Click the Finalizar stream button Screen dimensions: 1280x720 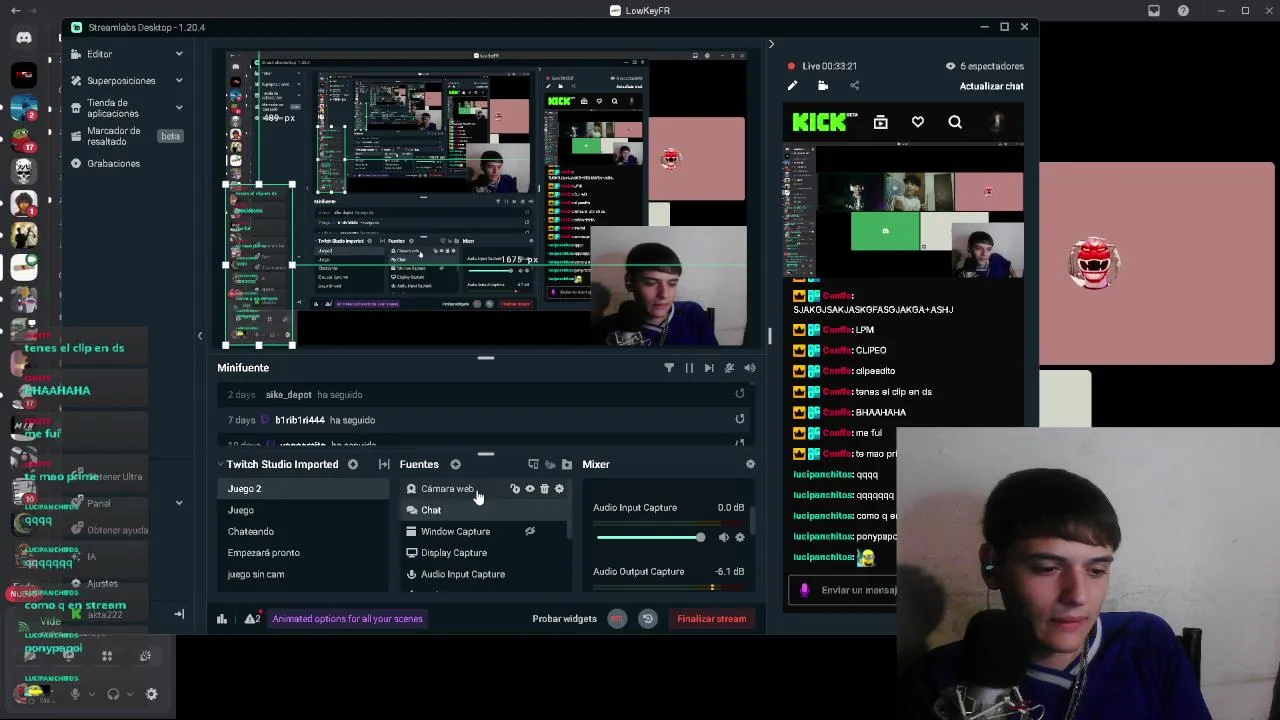pyautogui.click(x=711, y=619)
